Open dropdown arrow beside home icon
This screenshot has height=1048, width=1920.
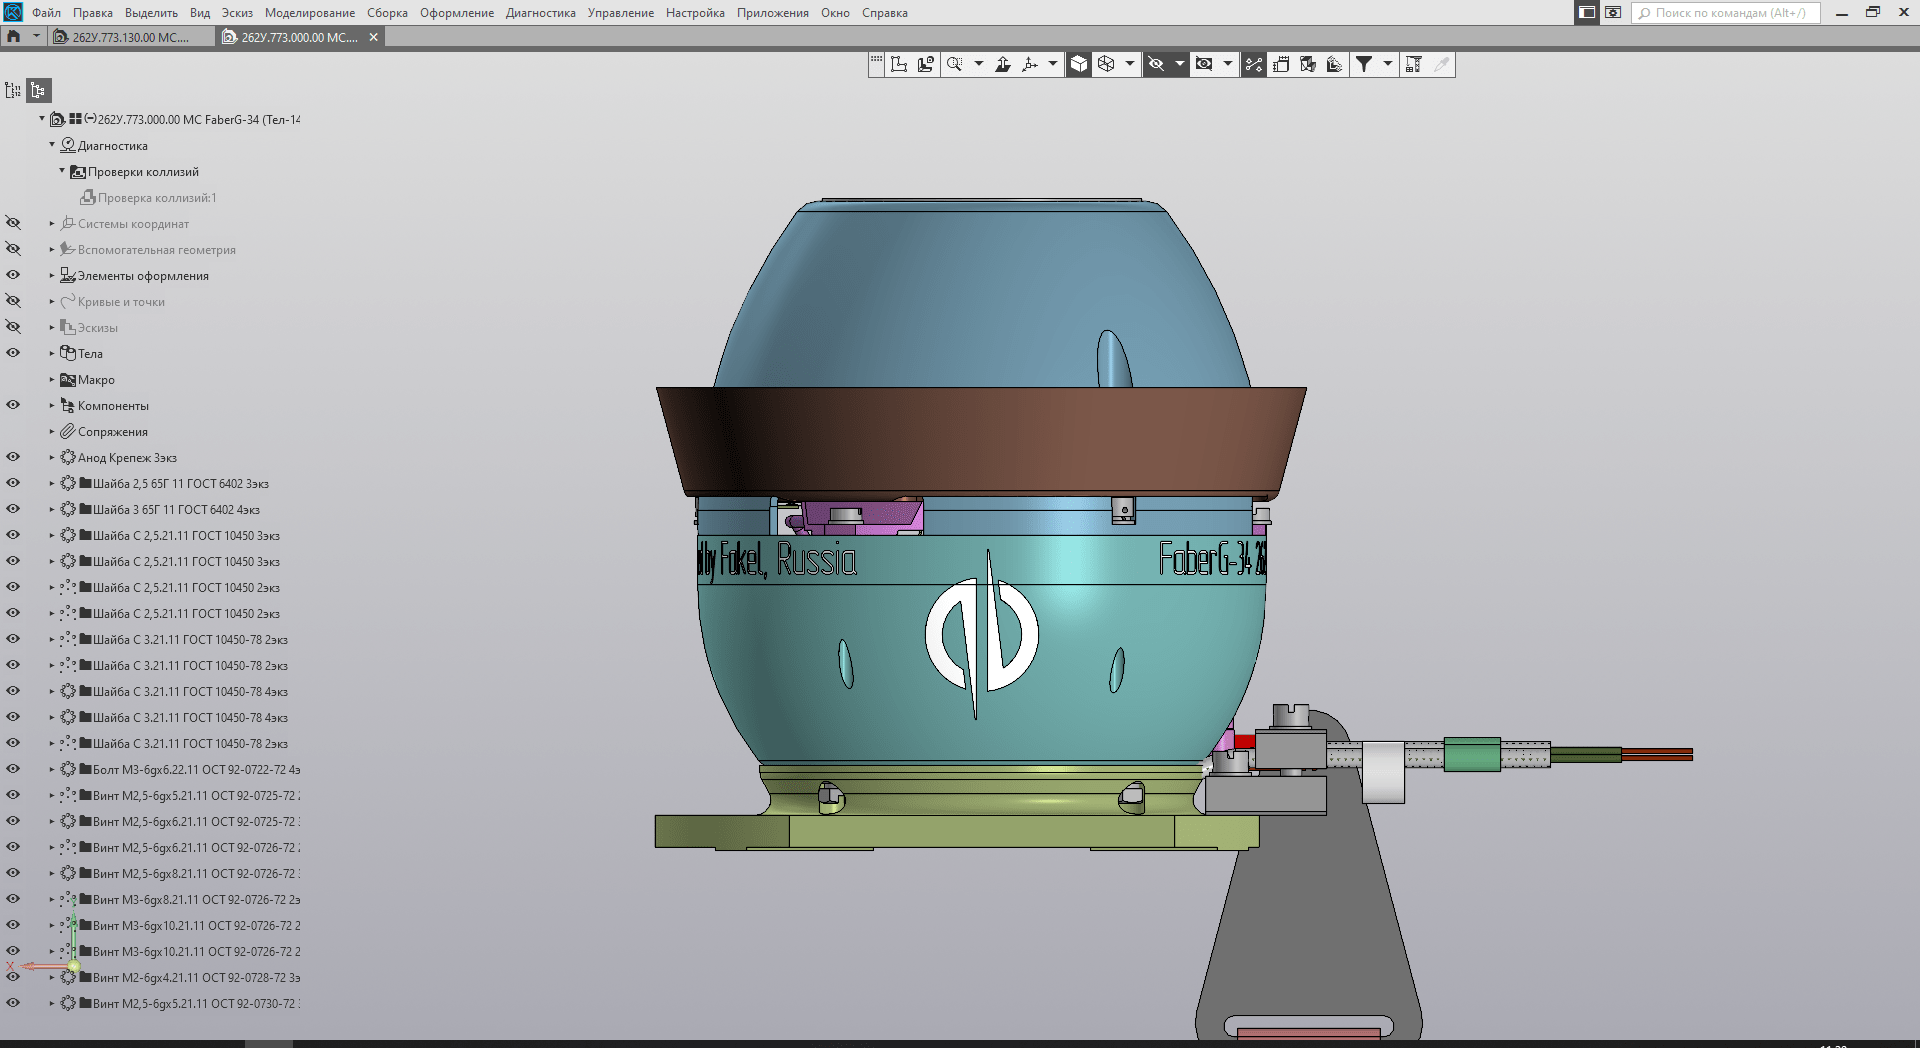(x=36, y=36)
